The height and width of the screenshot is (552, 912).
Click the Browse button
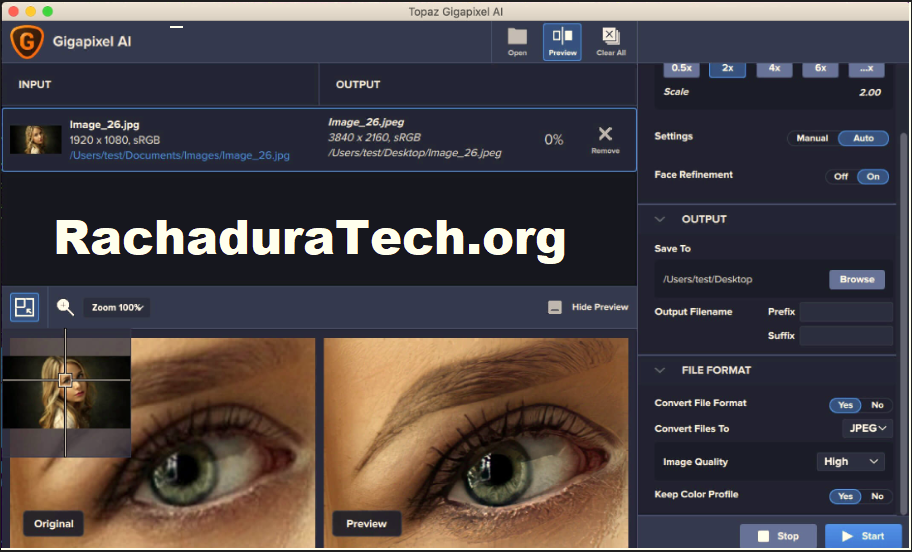[857, 280]
